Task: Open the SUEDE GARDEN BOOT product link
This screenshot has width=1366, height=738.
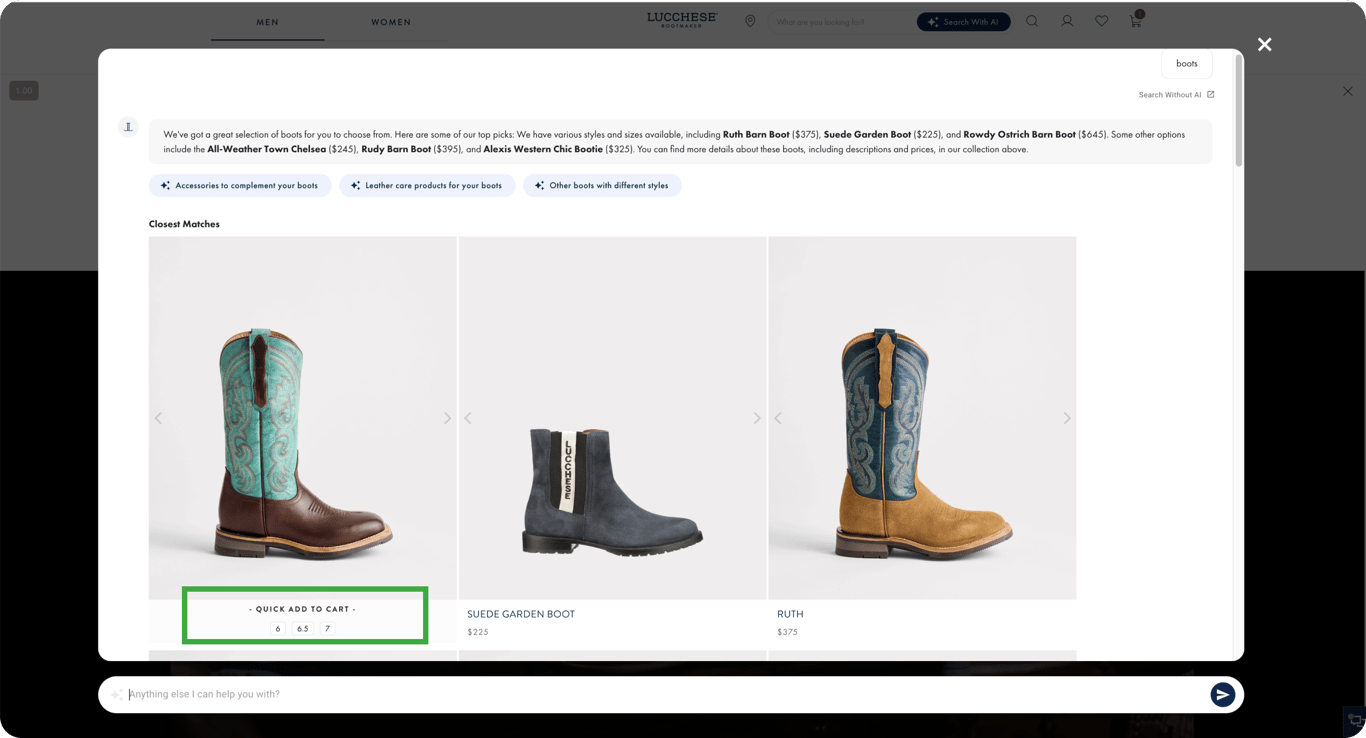Action: point(521,614)
